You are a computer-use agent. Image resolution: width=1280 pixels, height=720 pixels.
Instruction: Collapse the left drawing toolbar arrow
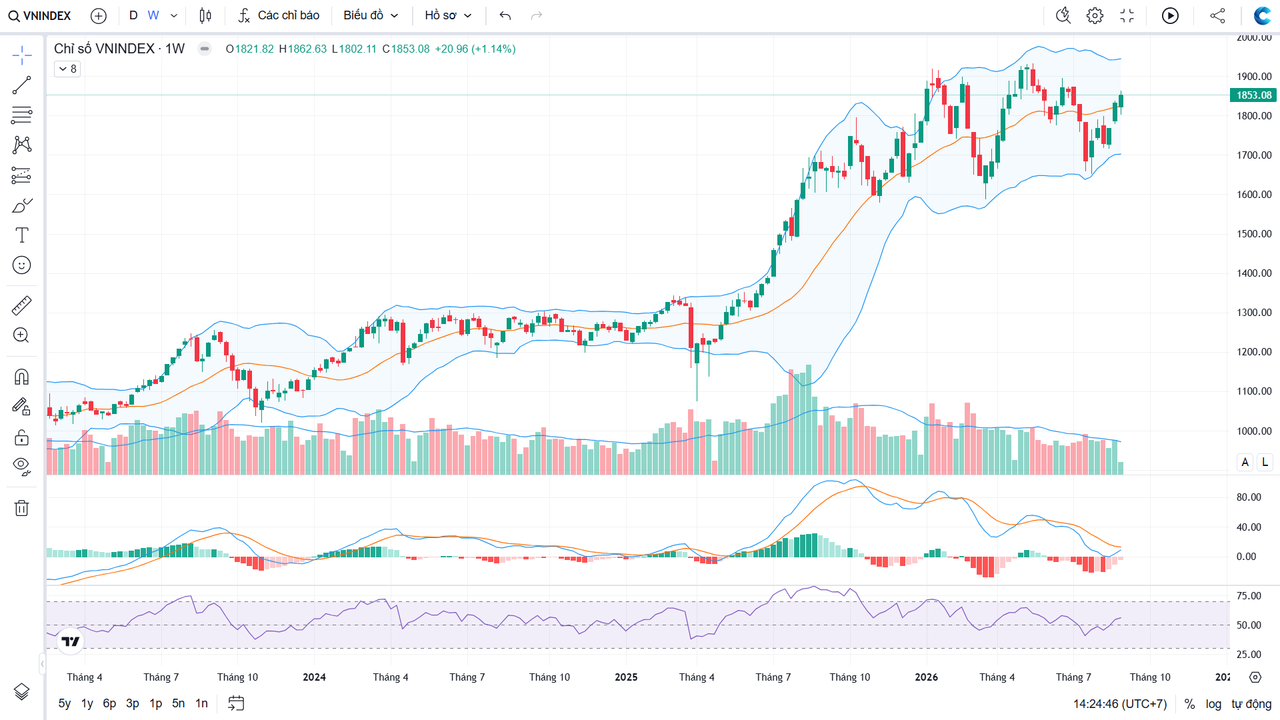point(43,663)
